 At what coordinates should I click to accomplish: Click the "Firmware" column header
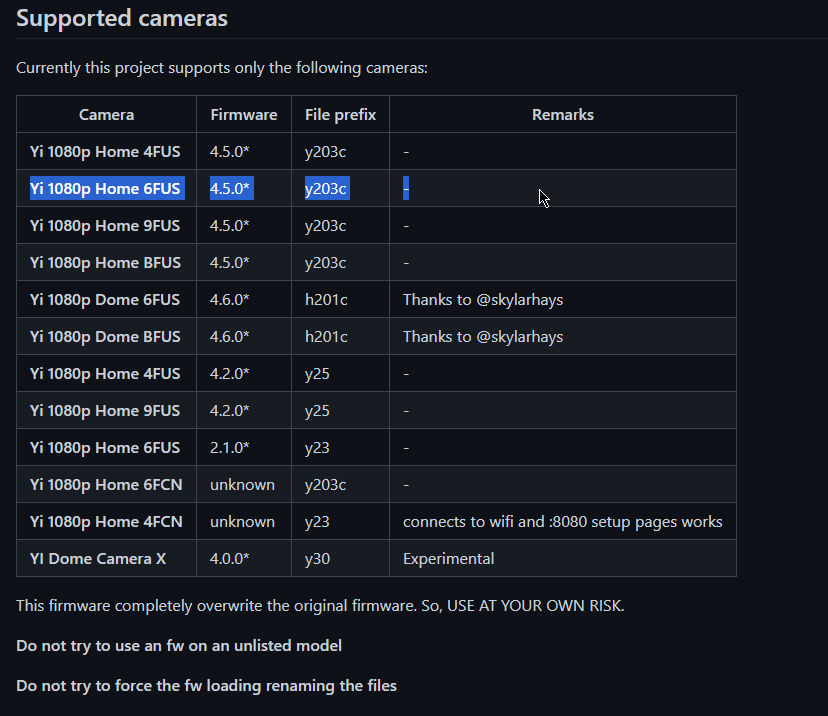pyautogui.click(x=244, y=114)
